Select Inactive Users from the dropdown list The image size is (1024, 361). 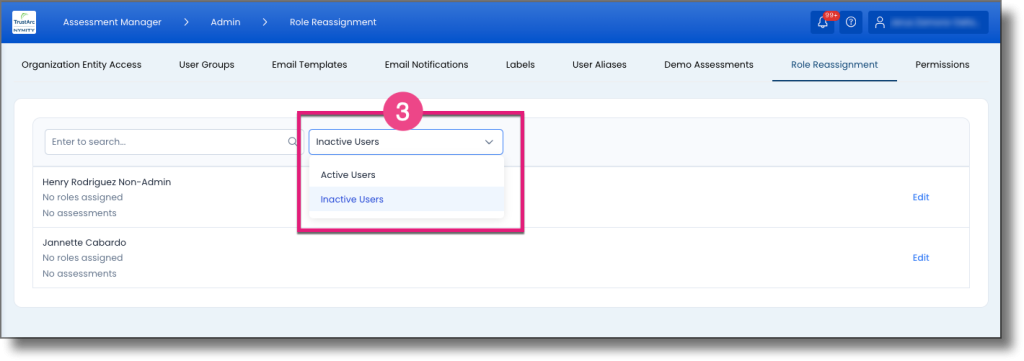click(406, 199)
